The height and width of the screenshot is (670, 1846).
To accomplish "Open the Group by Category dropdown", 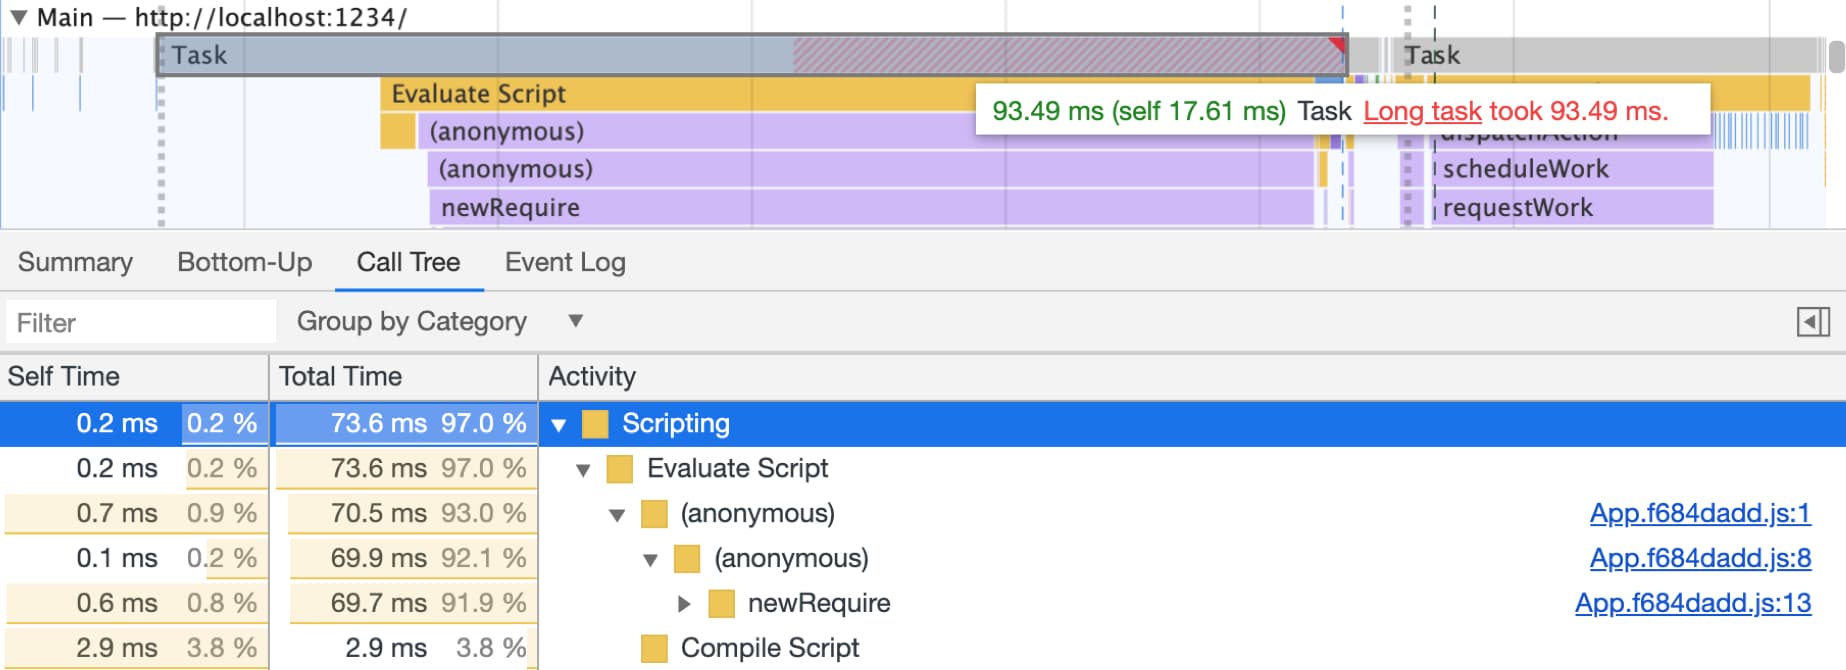I will [x=439, y=322].
